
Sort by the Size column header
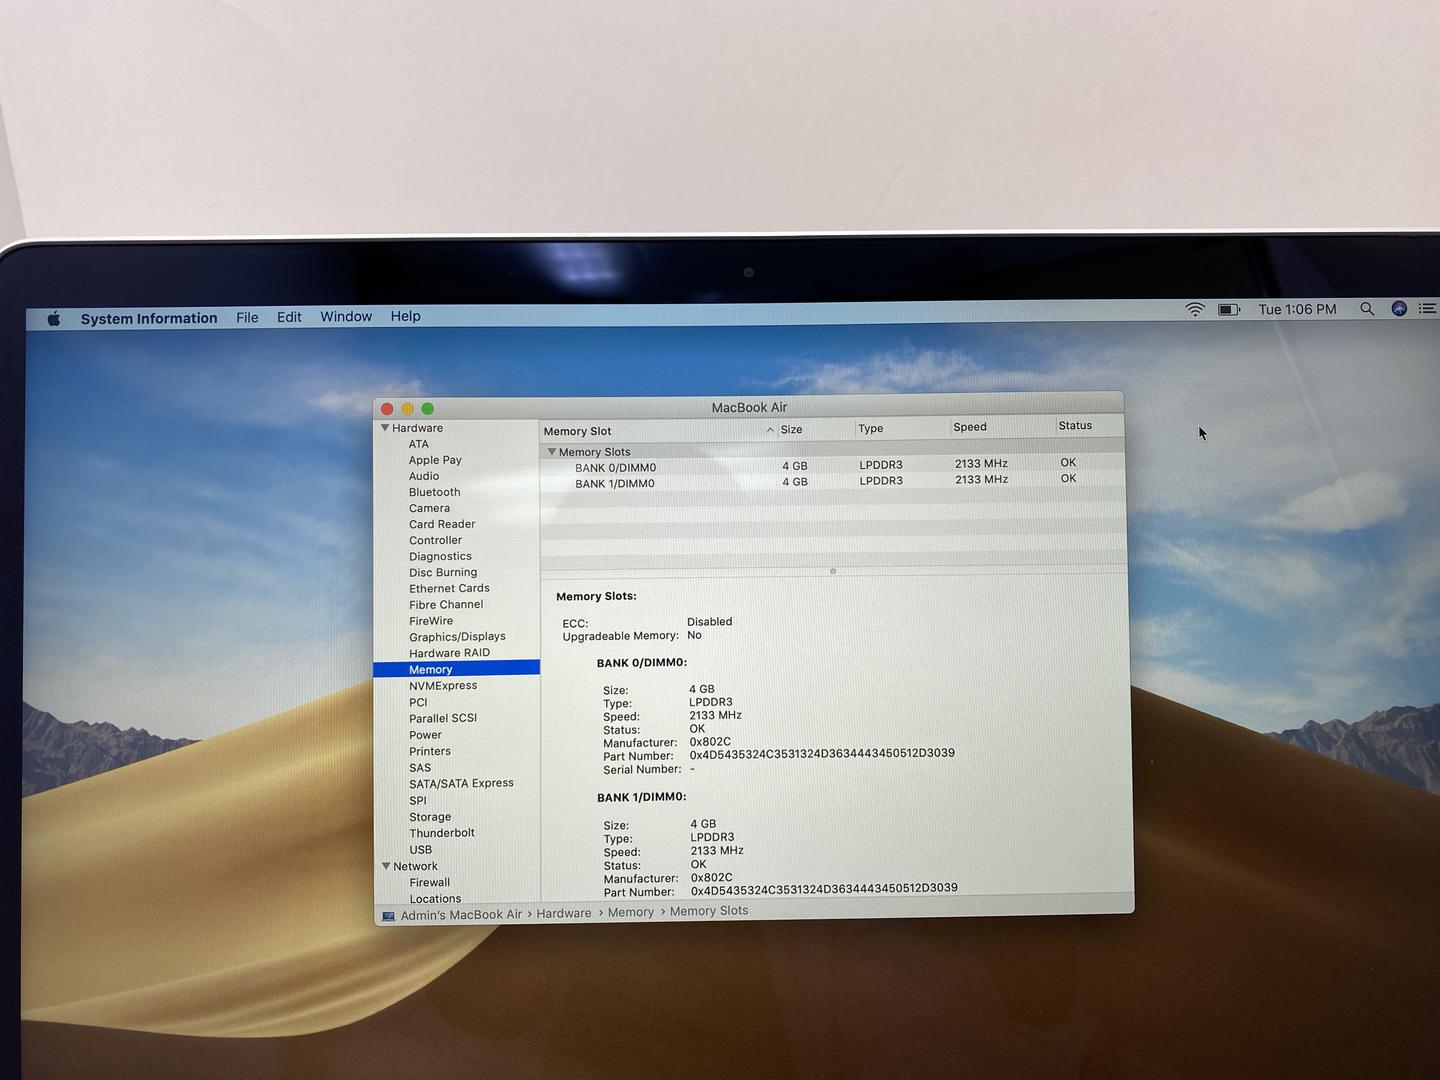[x=815, y=429]
